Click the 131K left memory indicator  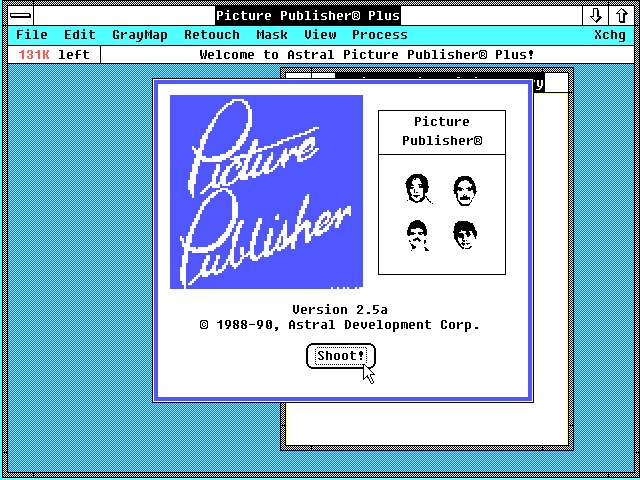[x=54, y=55]
